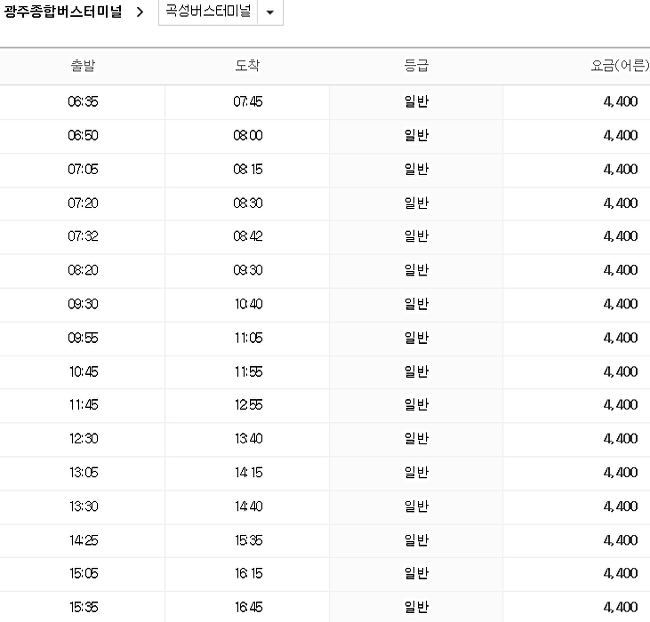Click 일반 grade in the 15:05 row
Viewport: 650px width, 622px height.
[x=416, y=573]
